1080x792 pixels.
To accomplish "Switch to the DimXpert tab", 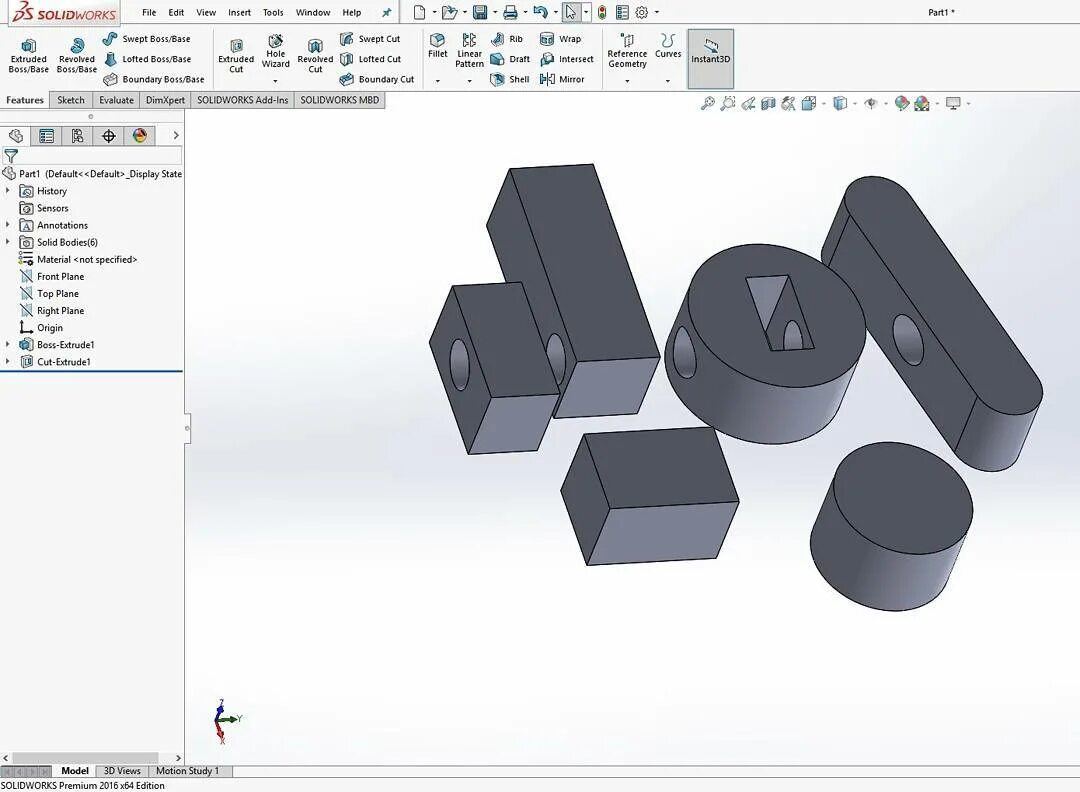I will click(165, 100).
